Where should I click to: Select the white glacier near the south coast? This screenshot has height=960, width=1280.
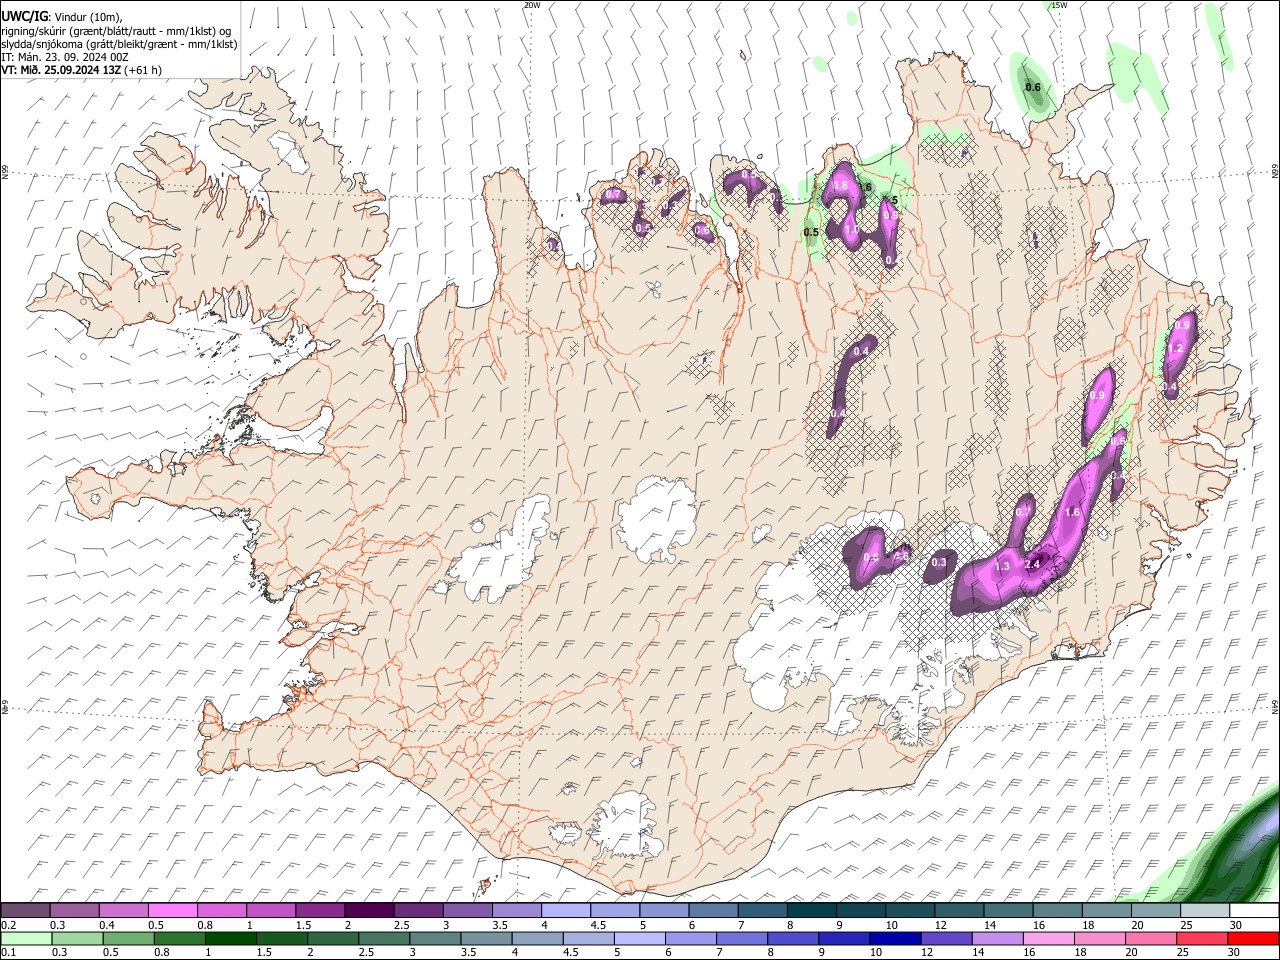click(x=628, y=825)
